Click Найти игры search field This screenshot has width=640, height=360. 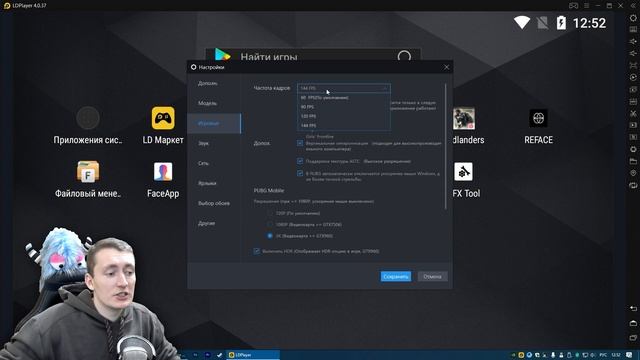click(313, 56)
